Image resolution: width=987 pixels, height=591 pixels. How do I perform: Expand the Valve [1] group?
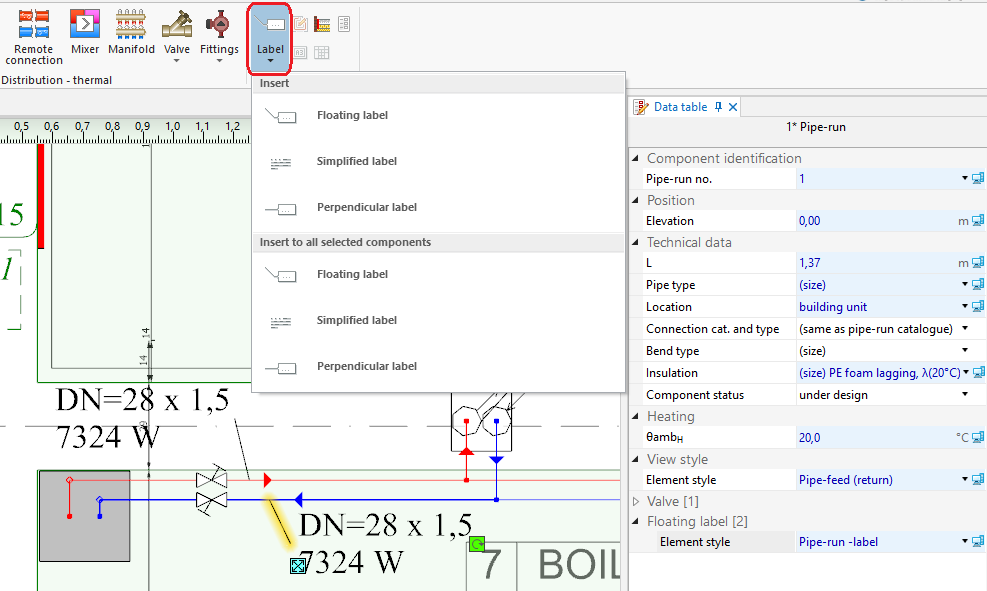click(x=636, y=500)
